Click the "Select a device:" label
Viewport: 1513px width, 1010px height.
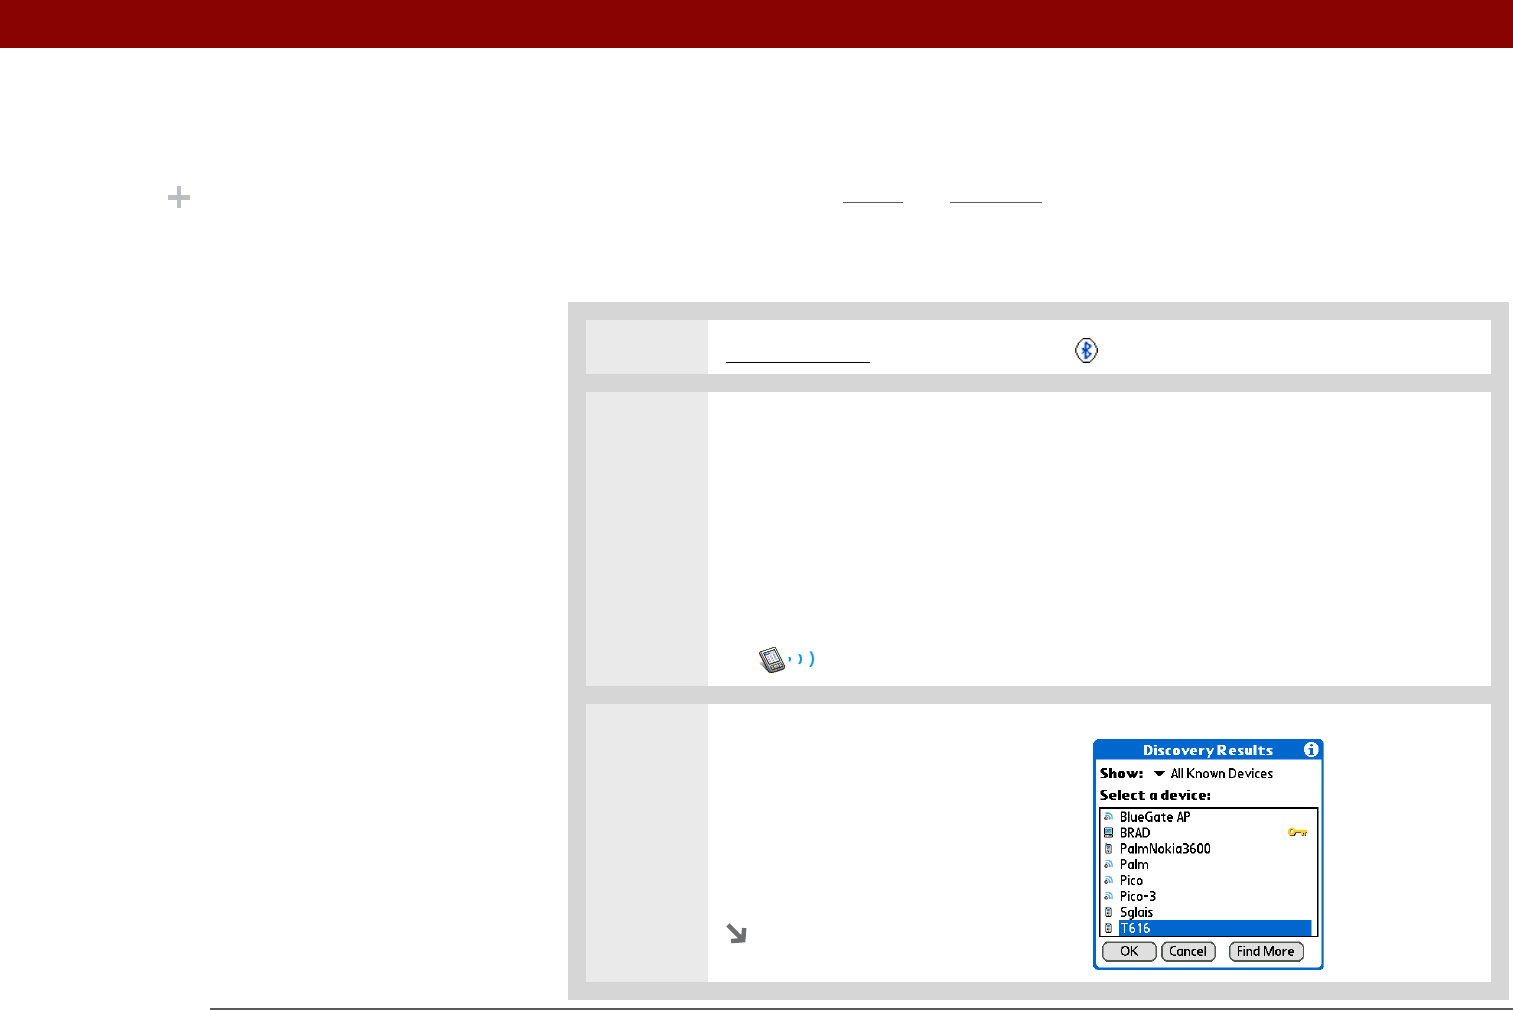click(x=1155, y=796)
